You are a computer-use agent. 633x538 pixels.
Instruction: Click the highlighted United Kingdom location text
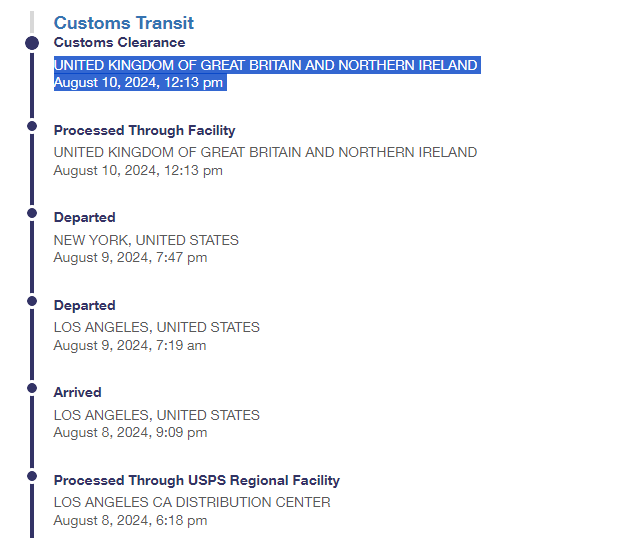coord(265,65)
